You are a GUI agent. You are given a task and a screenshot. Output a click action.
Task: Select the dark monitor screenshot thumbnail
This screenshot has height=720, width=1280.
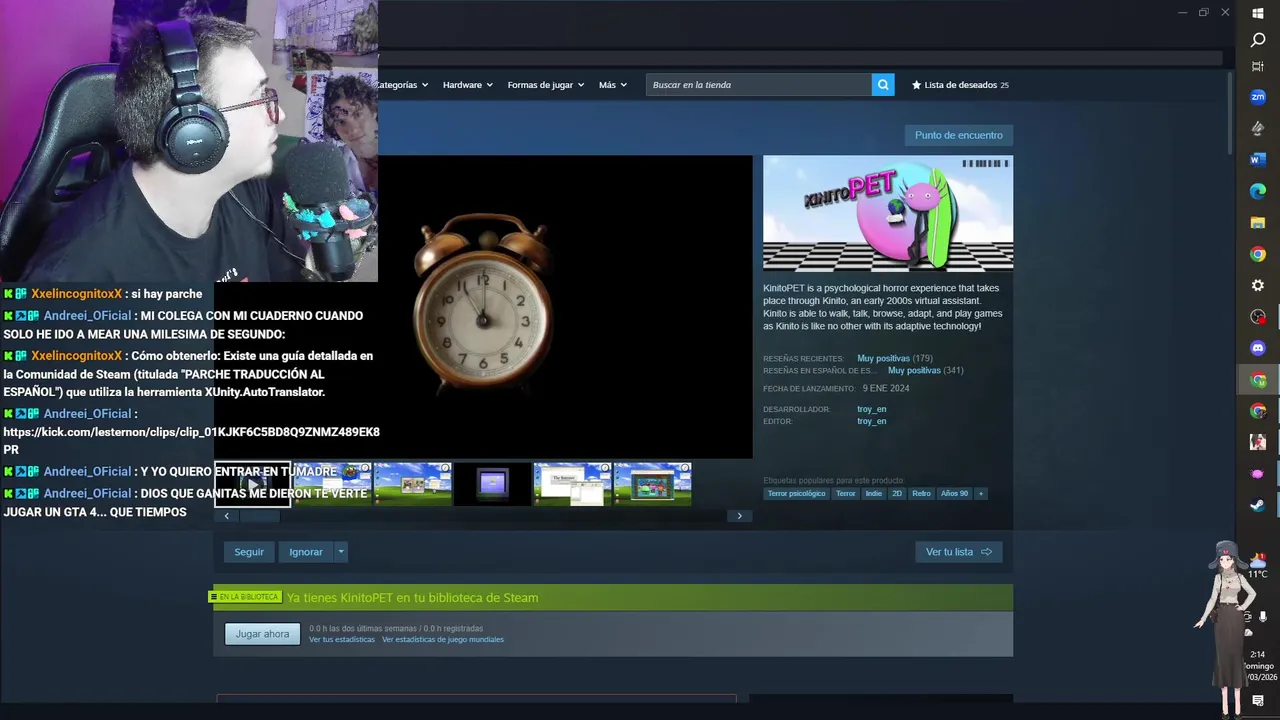coord(492,484)
